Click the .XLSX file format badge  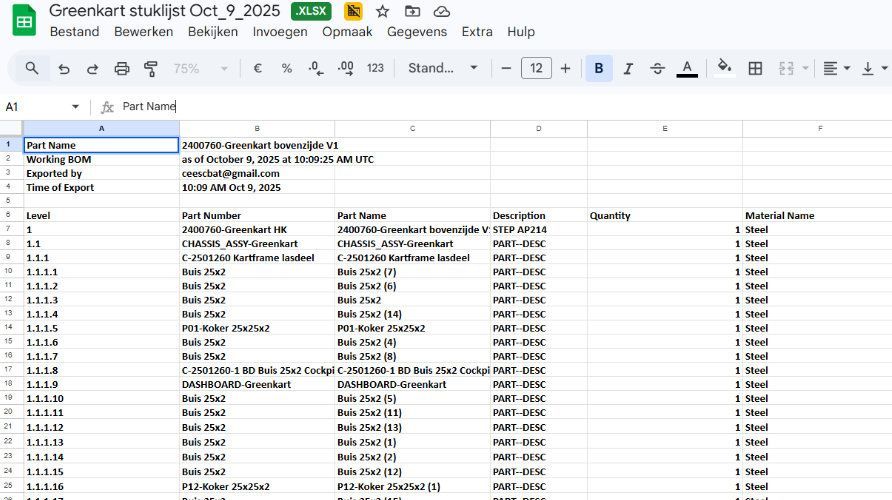pos(311,11)
